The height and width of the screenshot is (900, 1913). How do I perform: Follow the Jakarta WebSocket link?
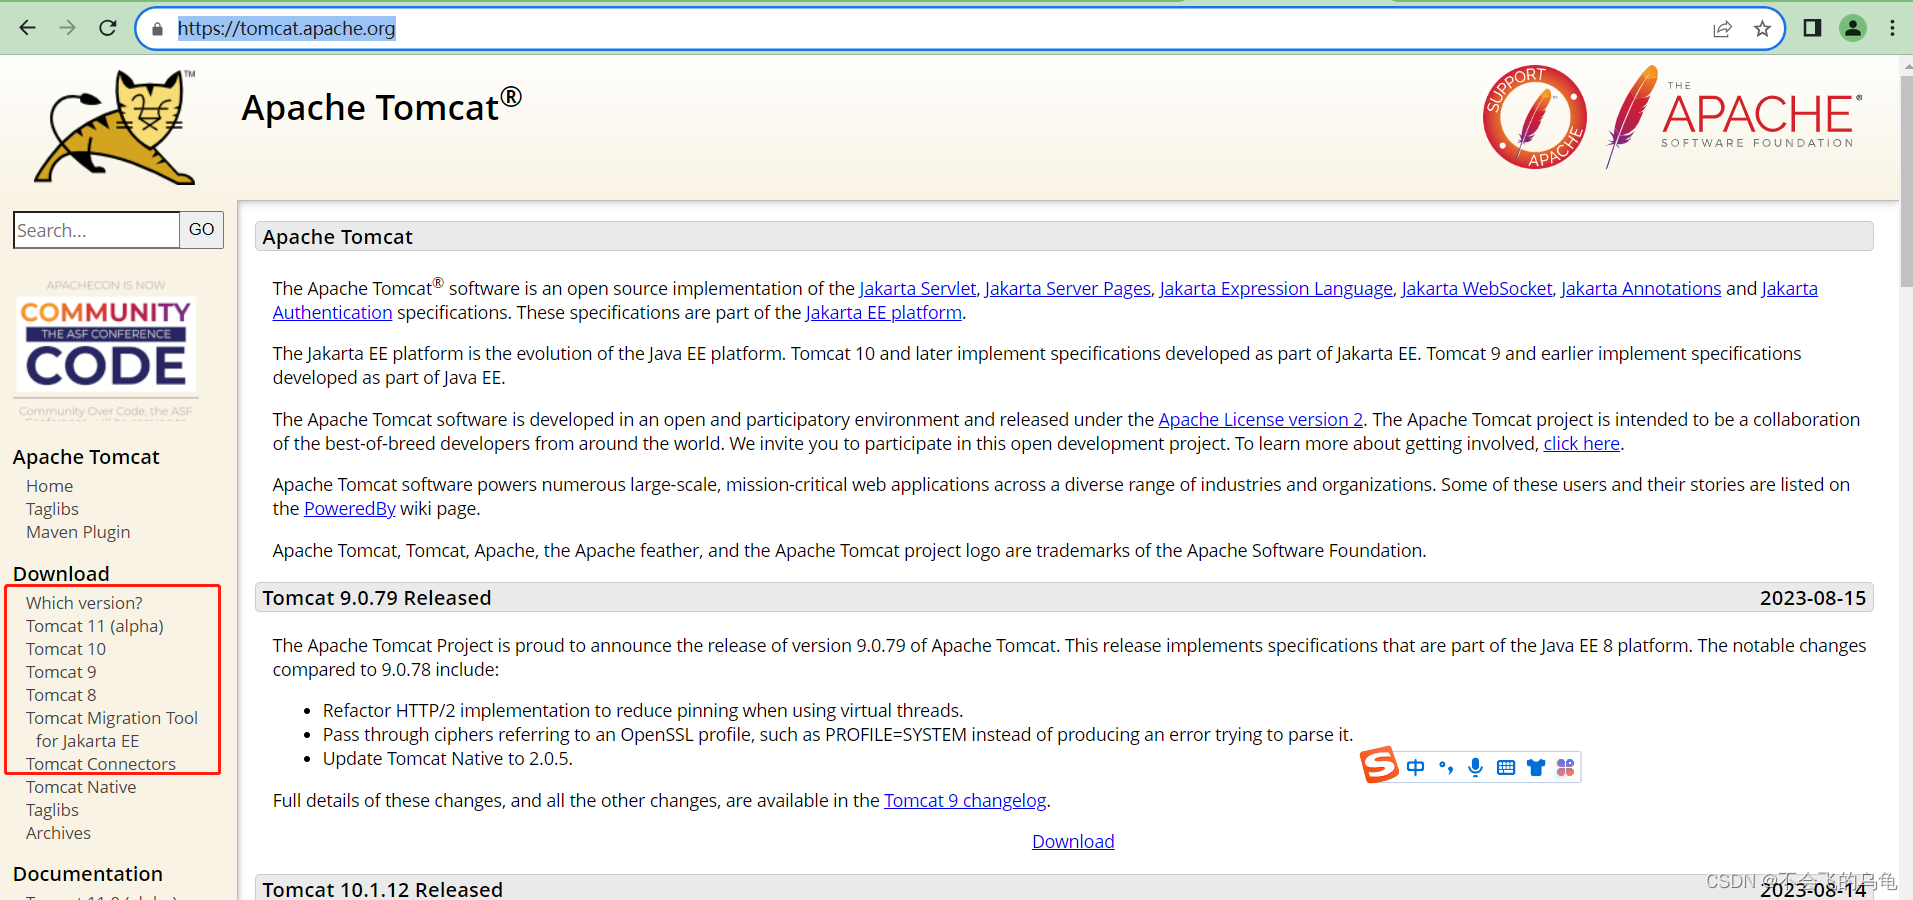click(1477, 289)
